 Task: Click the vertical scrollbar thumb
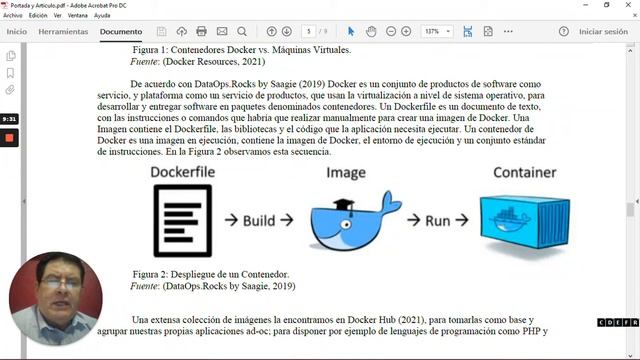coord(630,209)
